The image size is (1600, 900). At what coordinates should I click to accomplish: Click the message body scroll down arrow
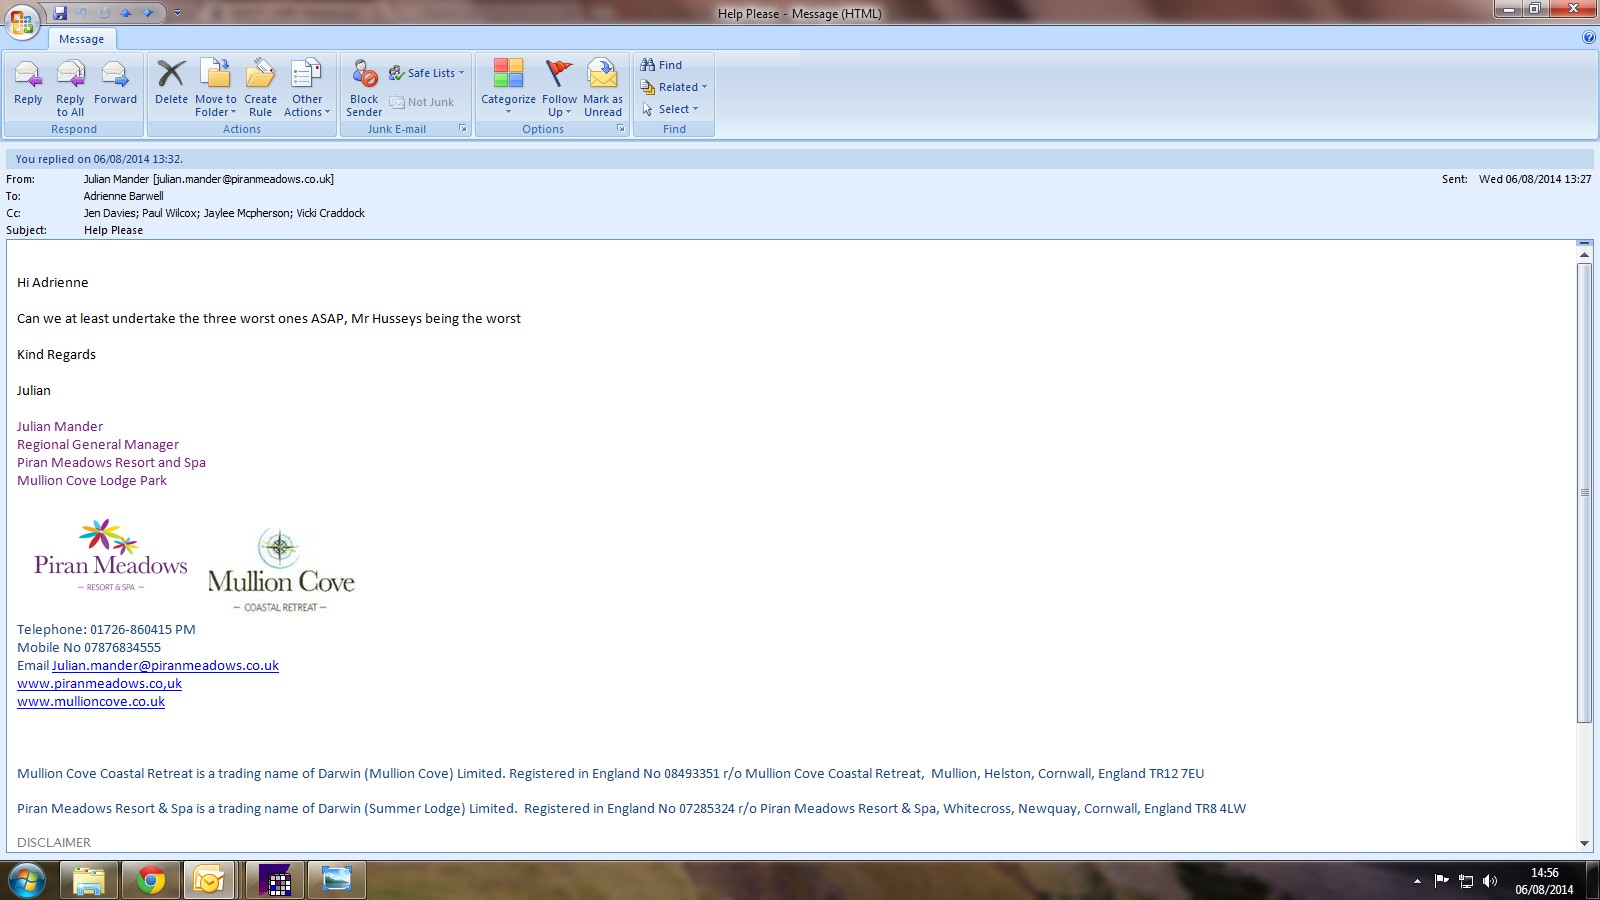point(1584,844)
